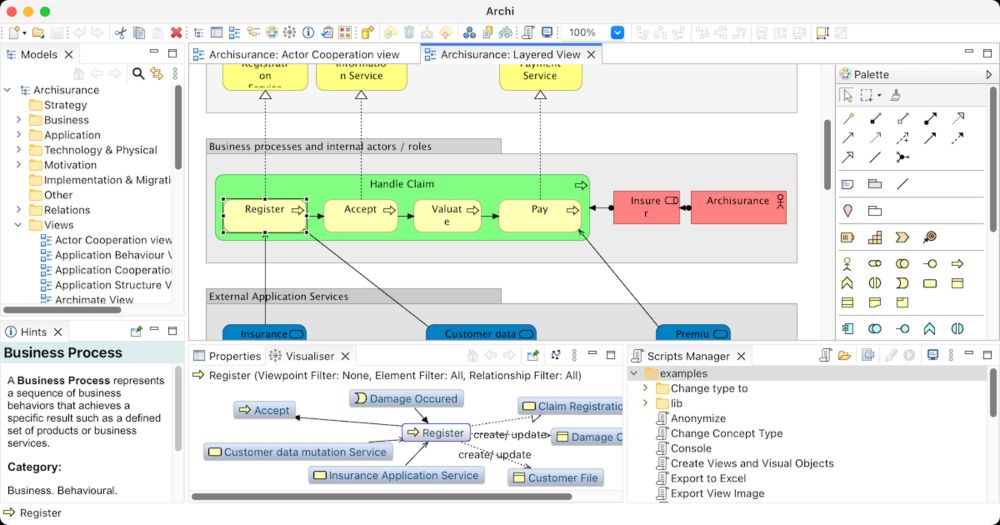This screenshot has width=1000, height=525.
Task: Expand the Motivation folder
Action: click(18, 165)
